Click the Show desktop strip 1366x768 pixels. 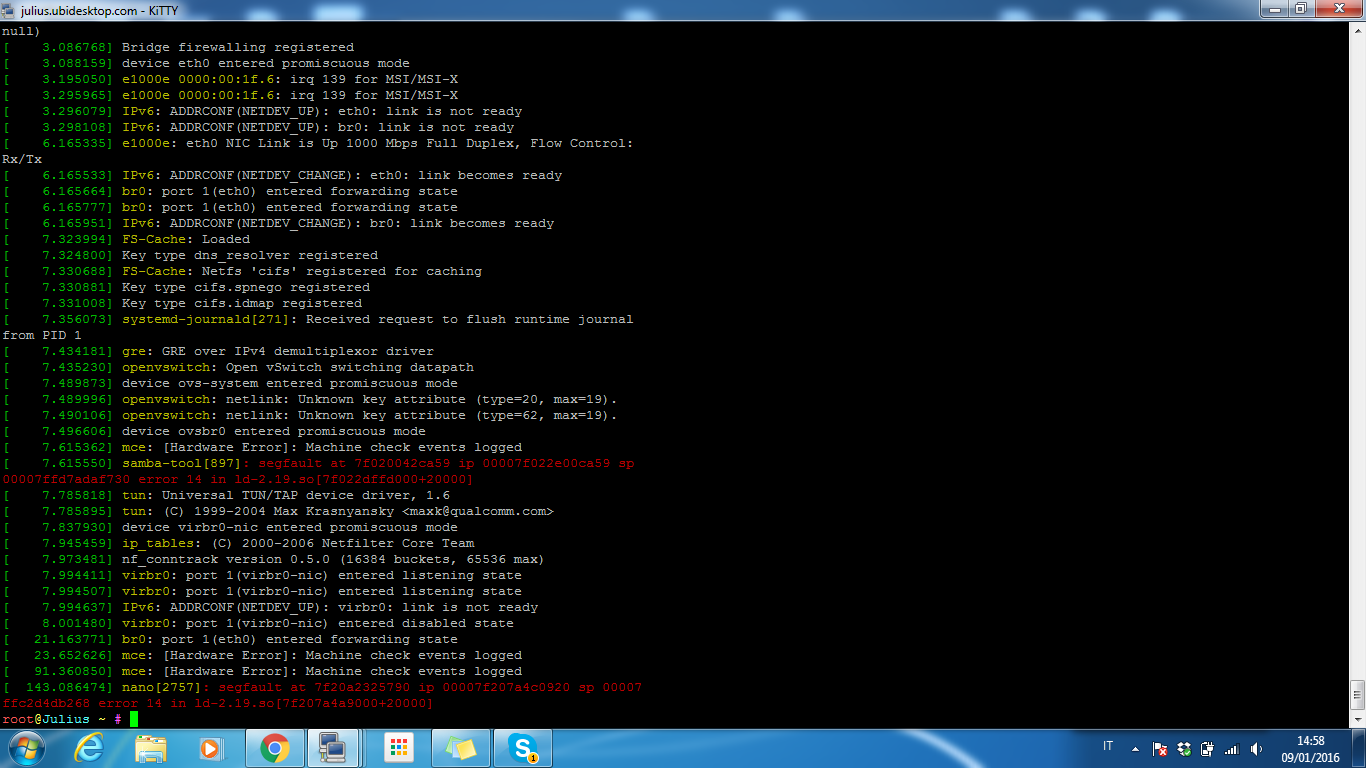coord(1359,748)
